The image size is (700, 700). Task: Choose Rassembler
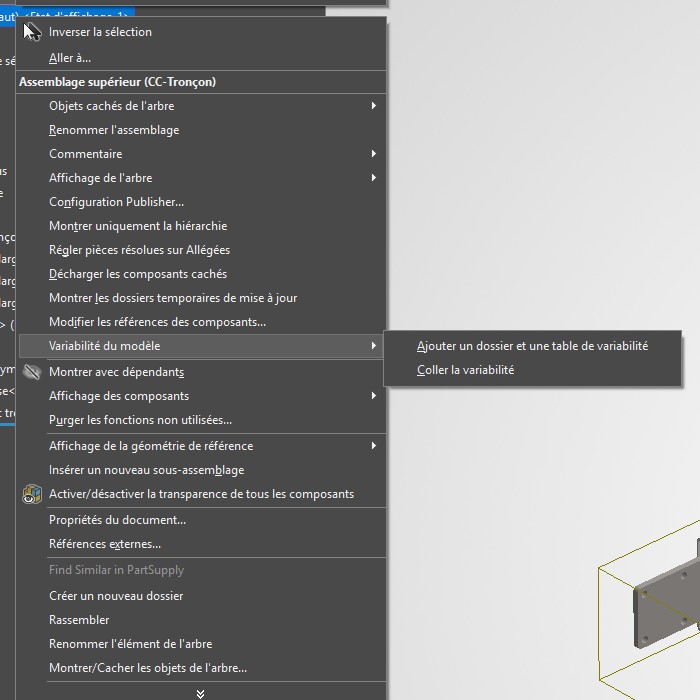(79, 620)
